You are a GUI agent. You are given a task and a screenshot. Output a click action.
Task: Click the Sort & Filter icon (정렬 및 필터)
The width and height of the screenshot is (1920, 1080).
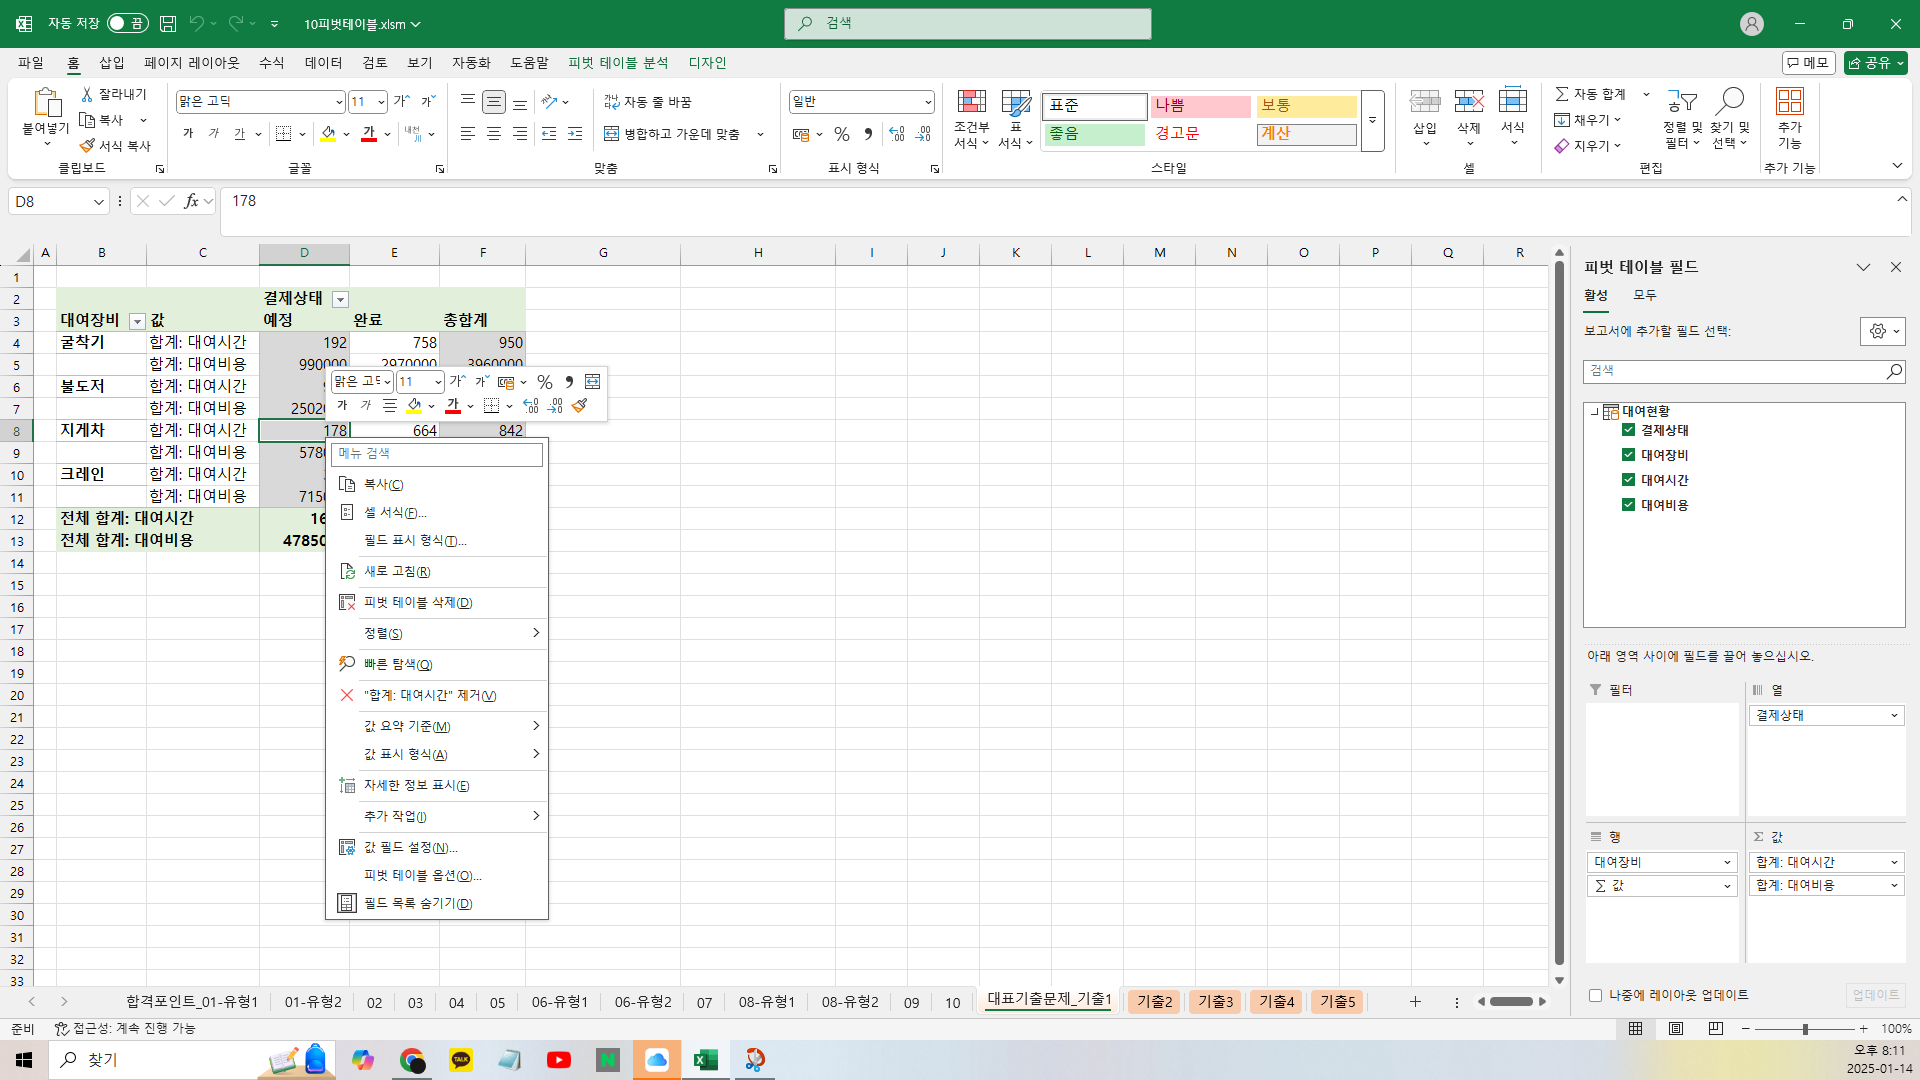click(x=1682, y=102)
